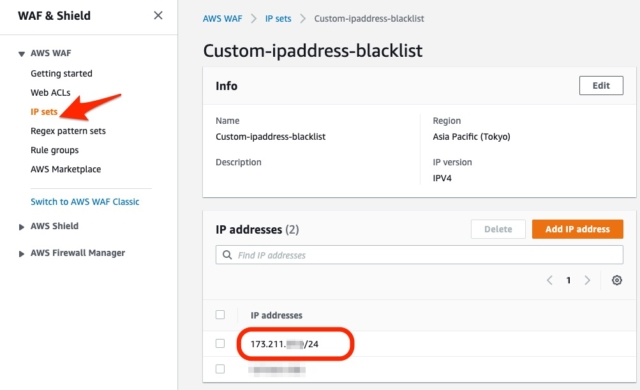Collapse the AWS WAF tree section
Viewport: 640px width, 390px height.
(x=22, y=54)
